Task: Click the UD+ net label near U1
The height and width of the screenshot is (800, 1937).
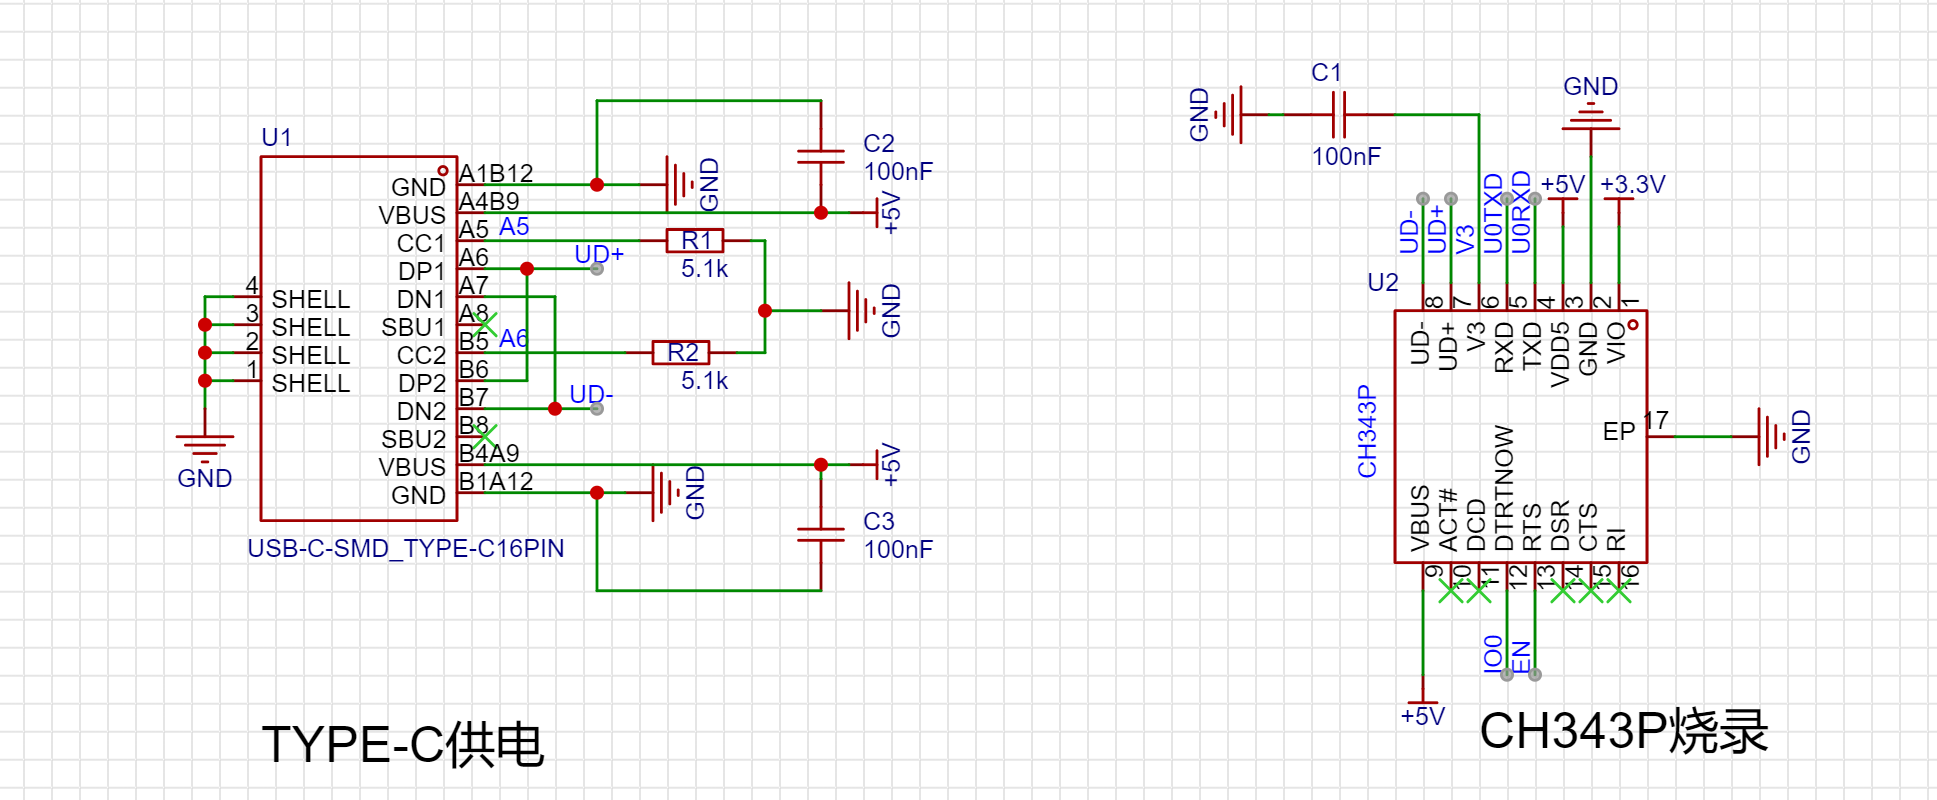Action: coord(598,255)
